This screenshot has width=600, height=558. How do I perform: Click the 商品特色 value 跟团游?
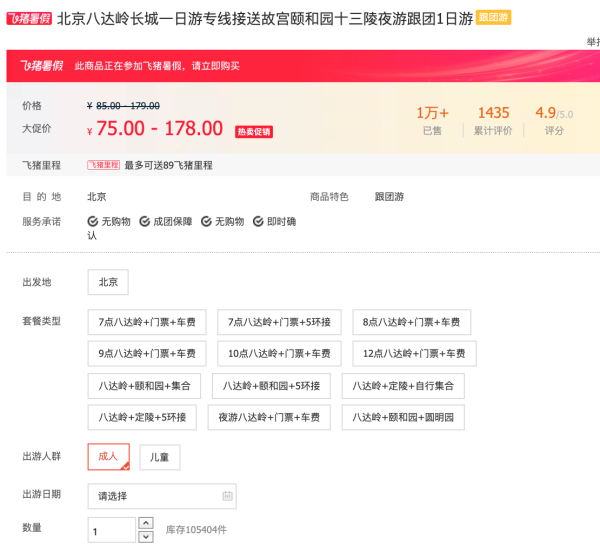(390, 197)
